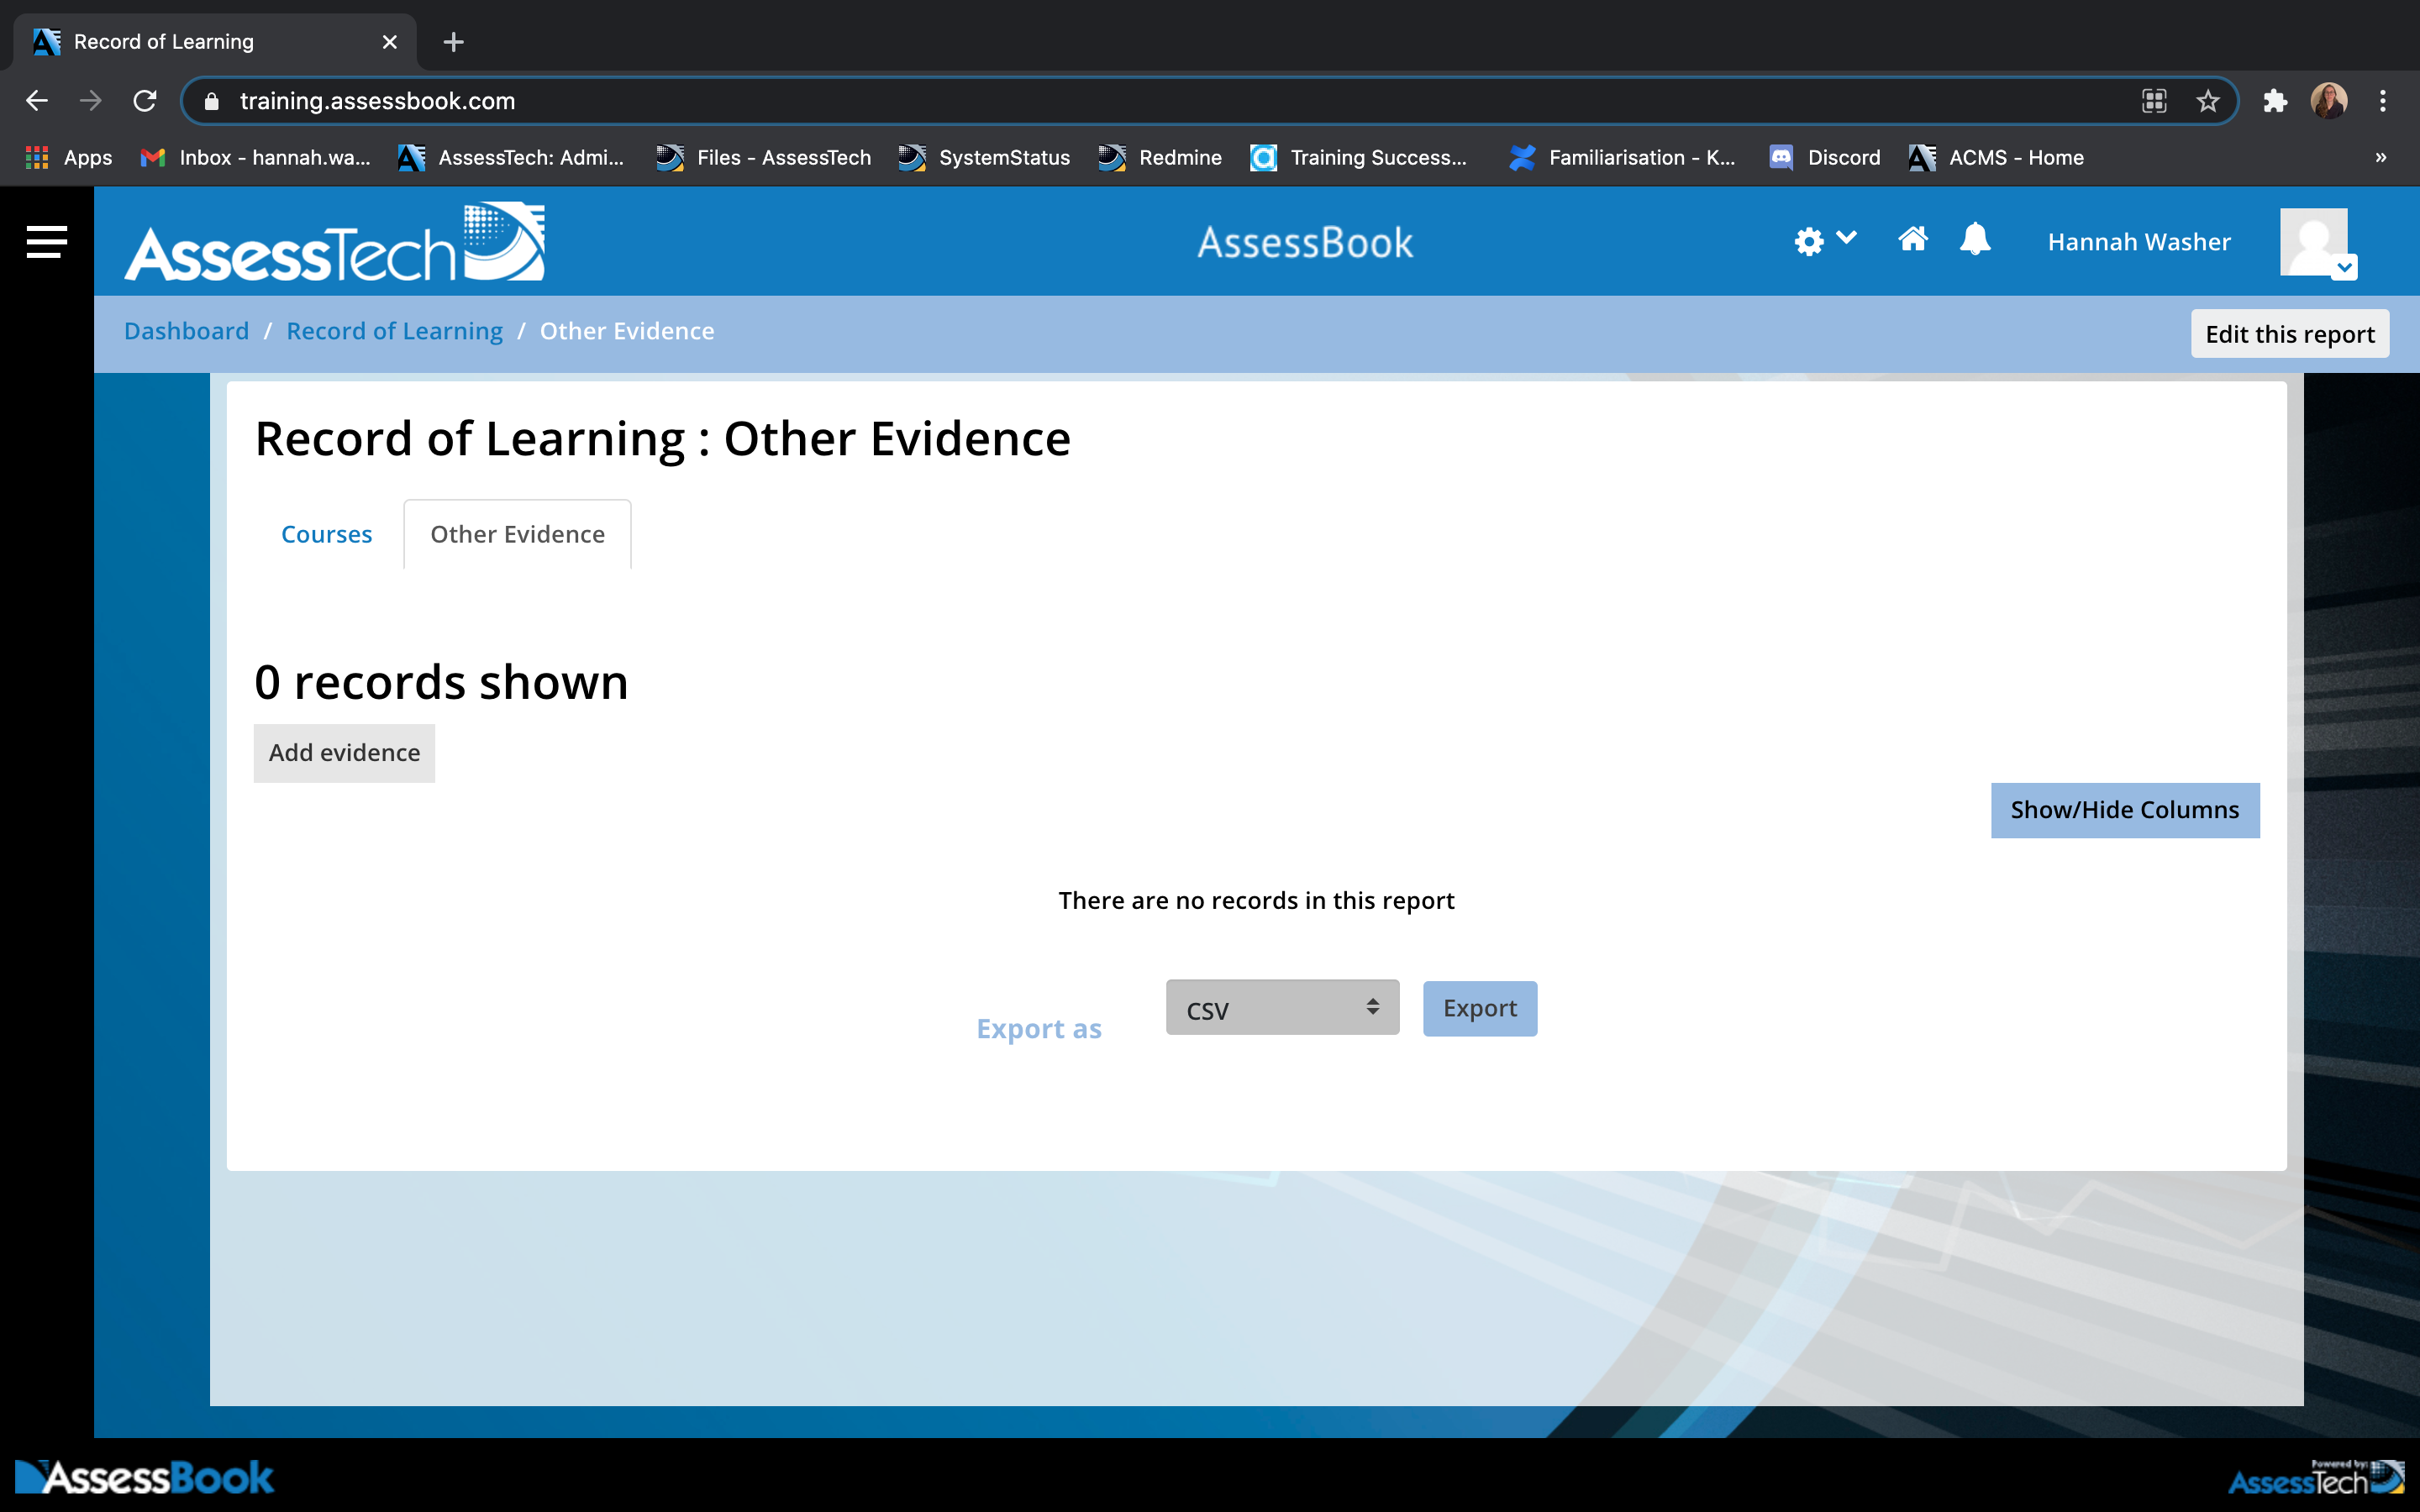Open Hannah Washer user avatar menu
Viewport: 2420px width, 1512px height.
[x=2318, y=243]
